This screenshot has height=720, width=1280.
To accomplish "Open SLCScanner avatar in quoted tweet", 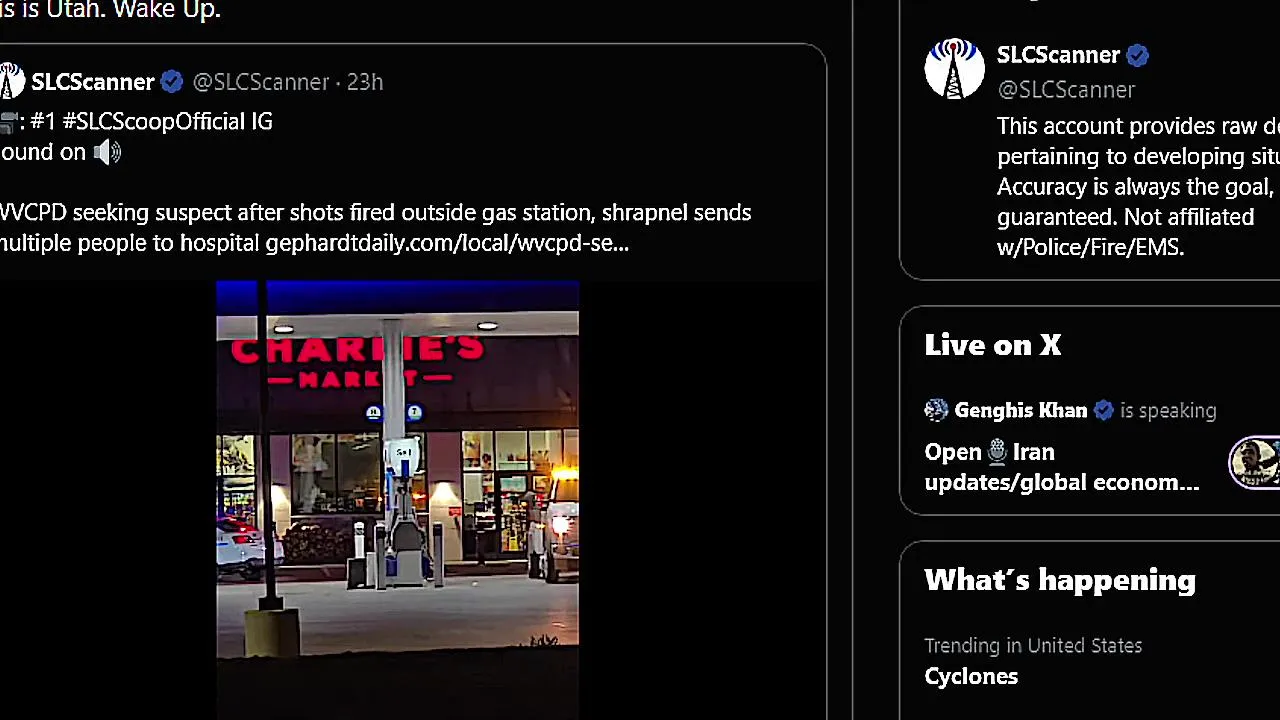I will pyautogui.click(x=10, y=81).
